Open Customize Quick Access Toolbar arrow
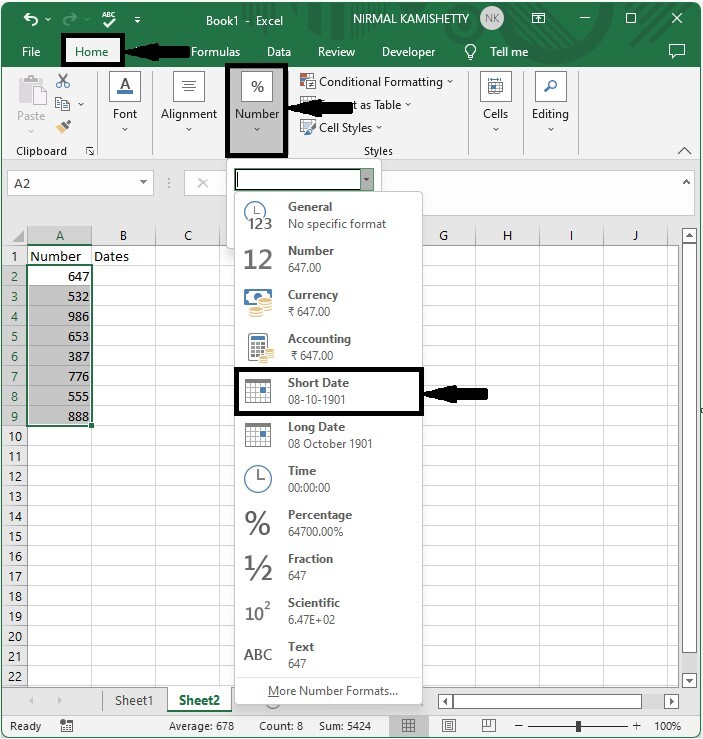 pyautogui.click(x=137, y=20)
